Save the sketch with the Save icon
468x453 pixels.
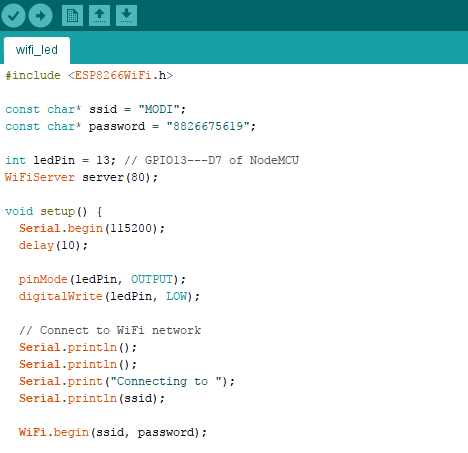(126, 15)
